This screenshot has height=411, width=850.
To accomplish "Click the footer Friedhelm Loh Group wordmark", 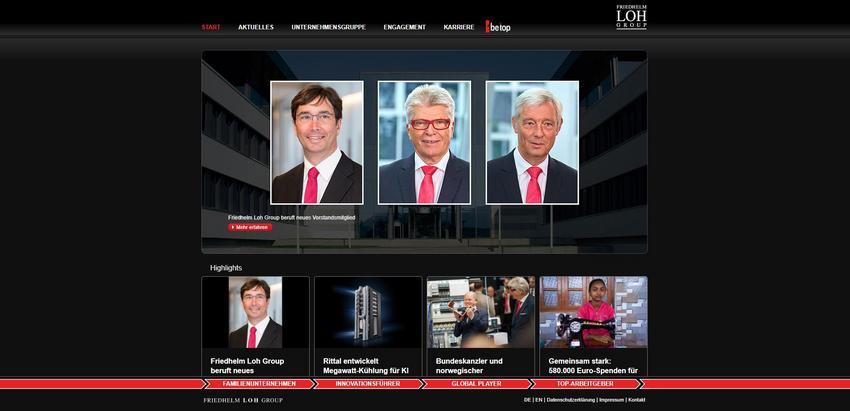I will (243, 400).
